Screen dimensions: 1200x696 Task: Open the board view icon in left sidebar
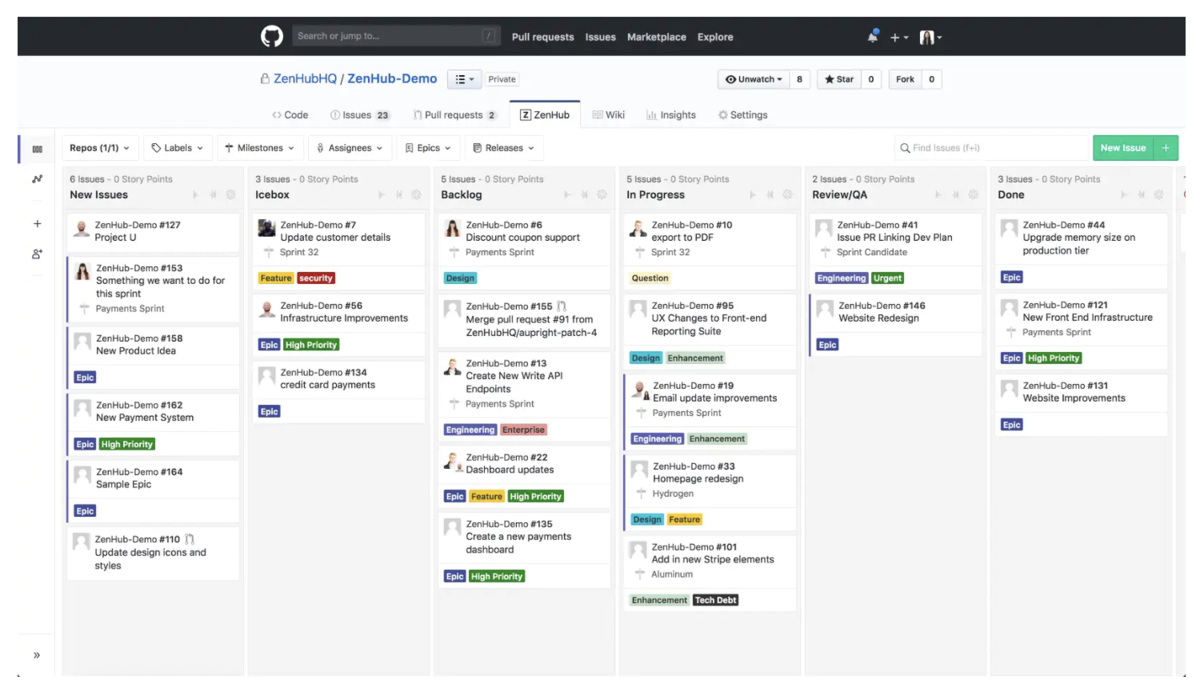pyautogui.click(x=37, y=149)
